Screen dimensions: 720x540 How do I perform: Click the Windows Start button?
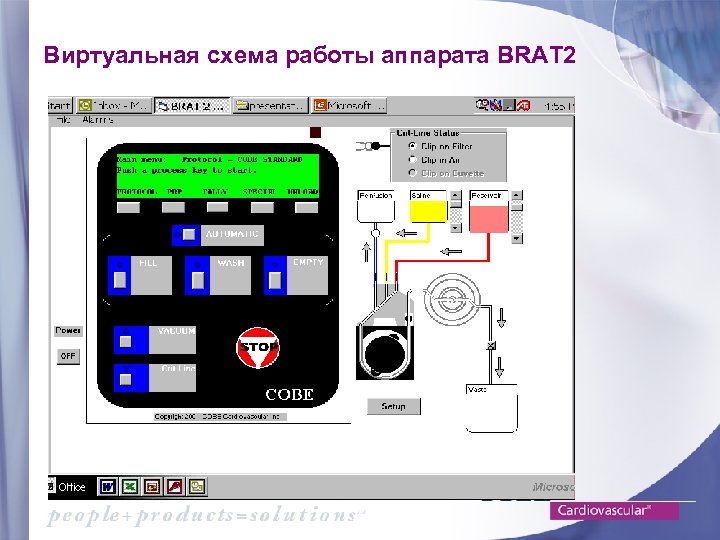click(60, 106)
